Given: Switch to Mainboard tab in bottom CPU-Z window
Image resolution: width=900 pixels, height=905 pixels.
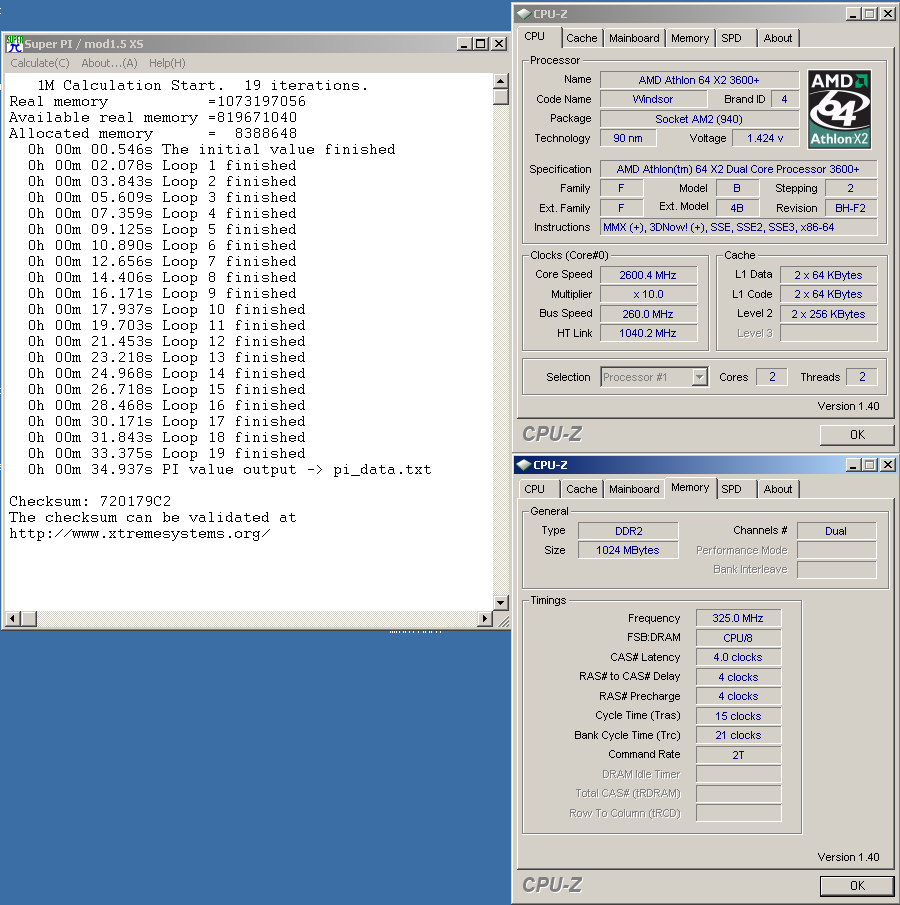Looking at the screenshot, I should (x=634, y=489).
